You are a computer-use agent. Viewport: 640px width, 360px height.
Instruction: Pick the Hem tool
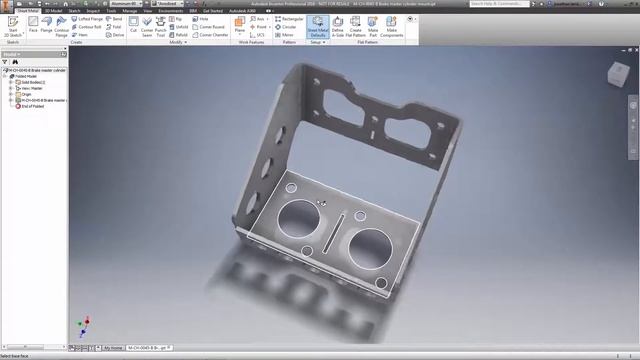[80, 35]
